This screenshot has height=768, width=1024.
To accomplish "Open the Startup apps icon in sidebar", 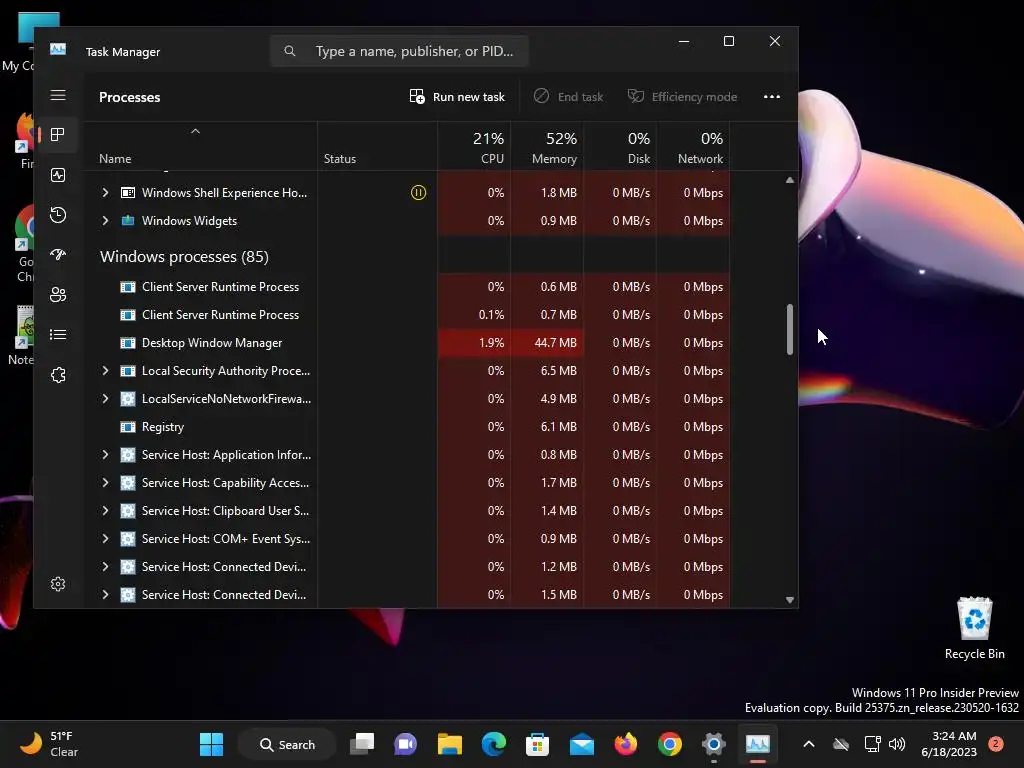I will [x=57, y=255].
